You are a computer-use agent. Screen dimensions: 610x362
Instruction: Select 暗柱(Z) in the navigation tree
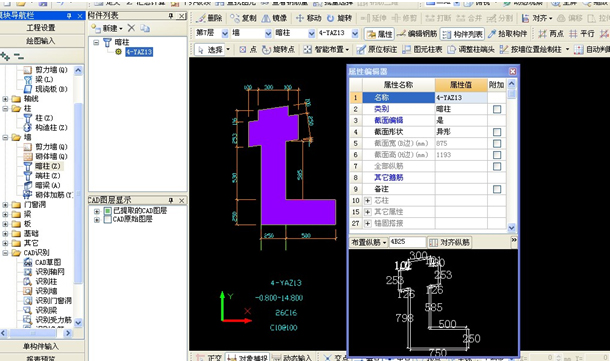coord(48,166)
